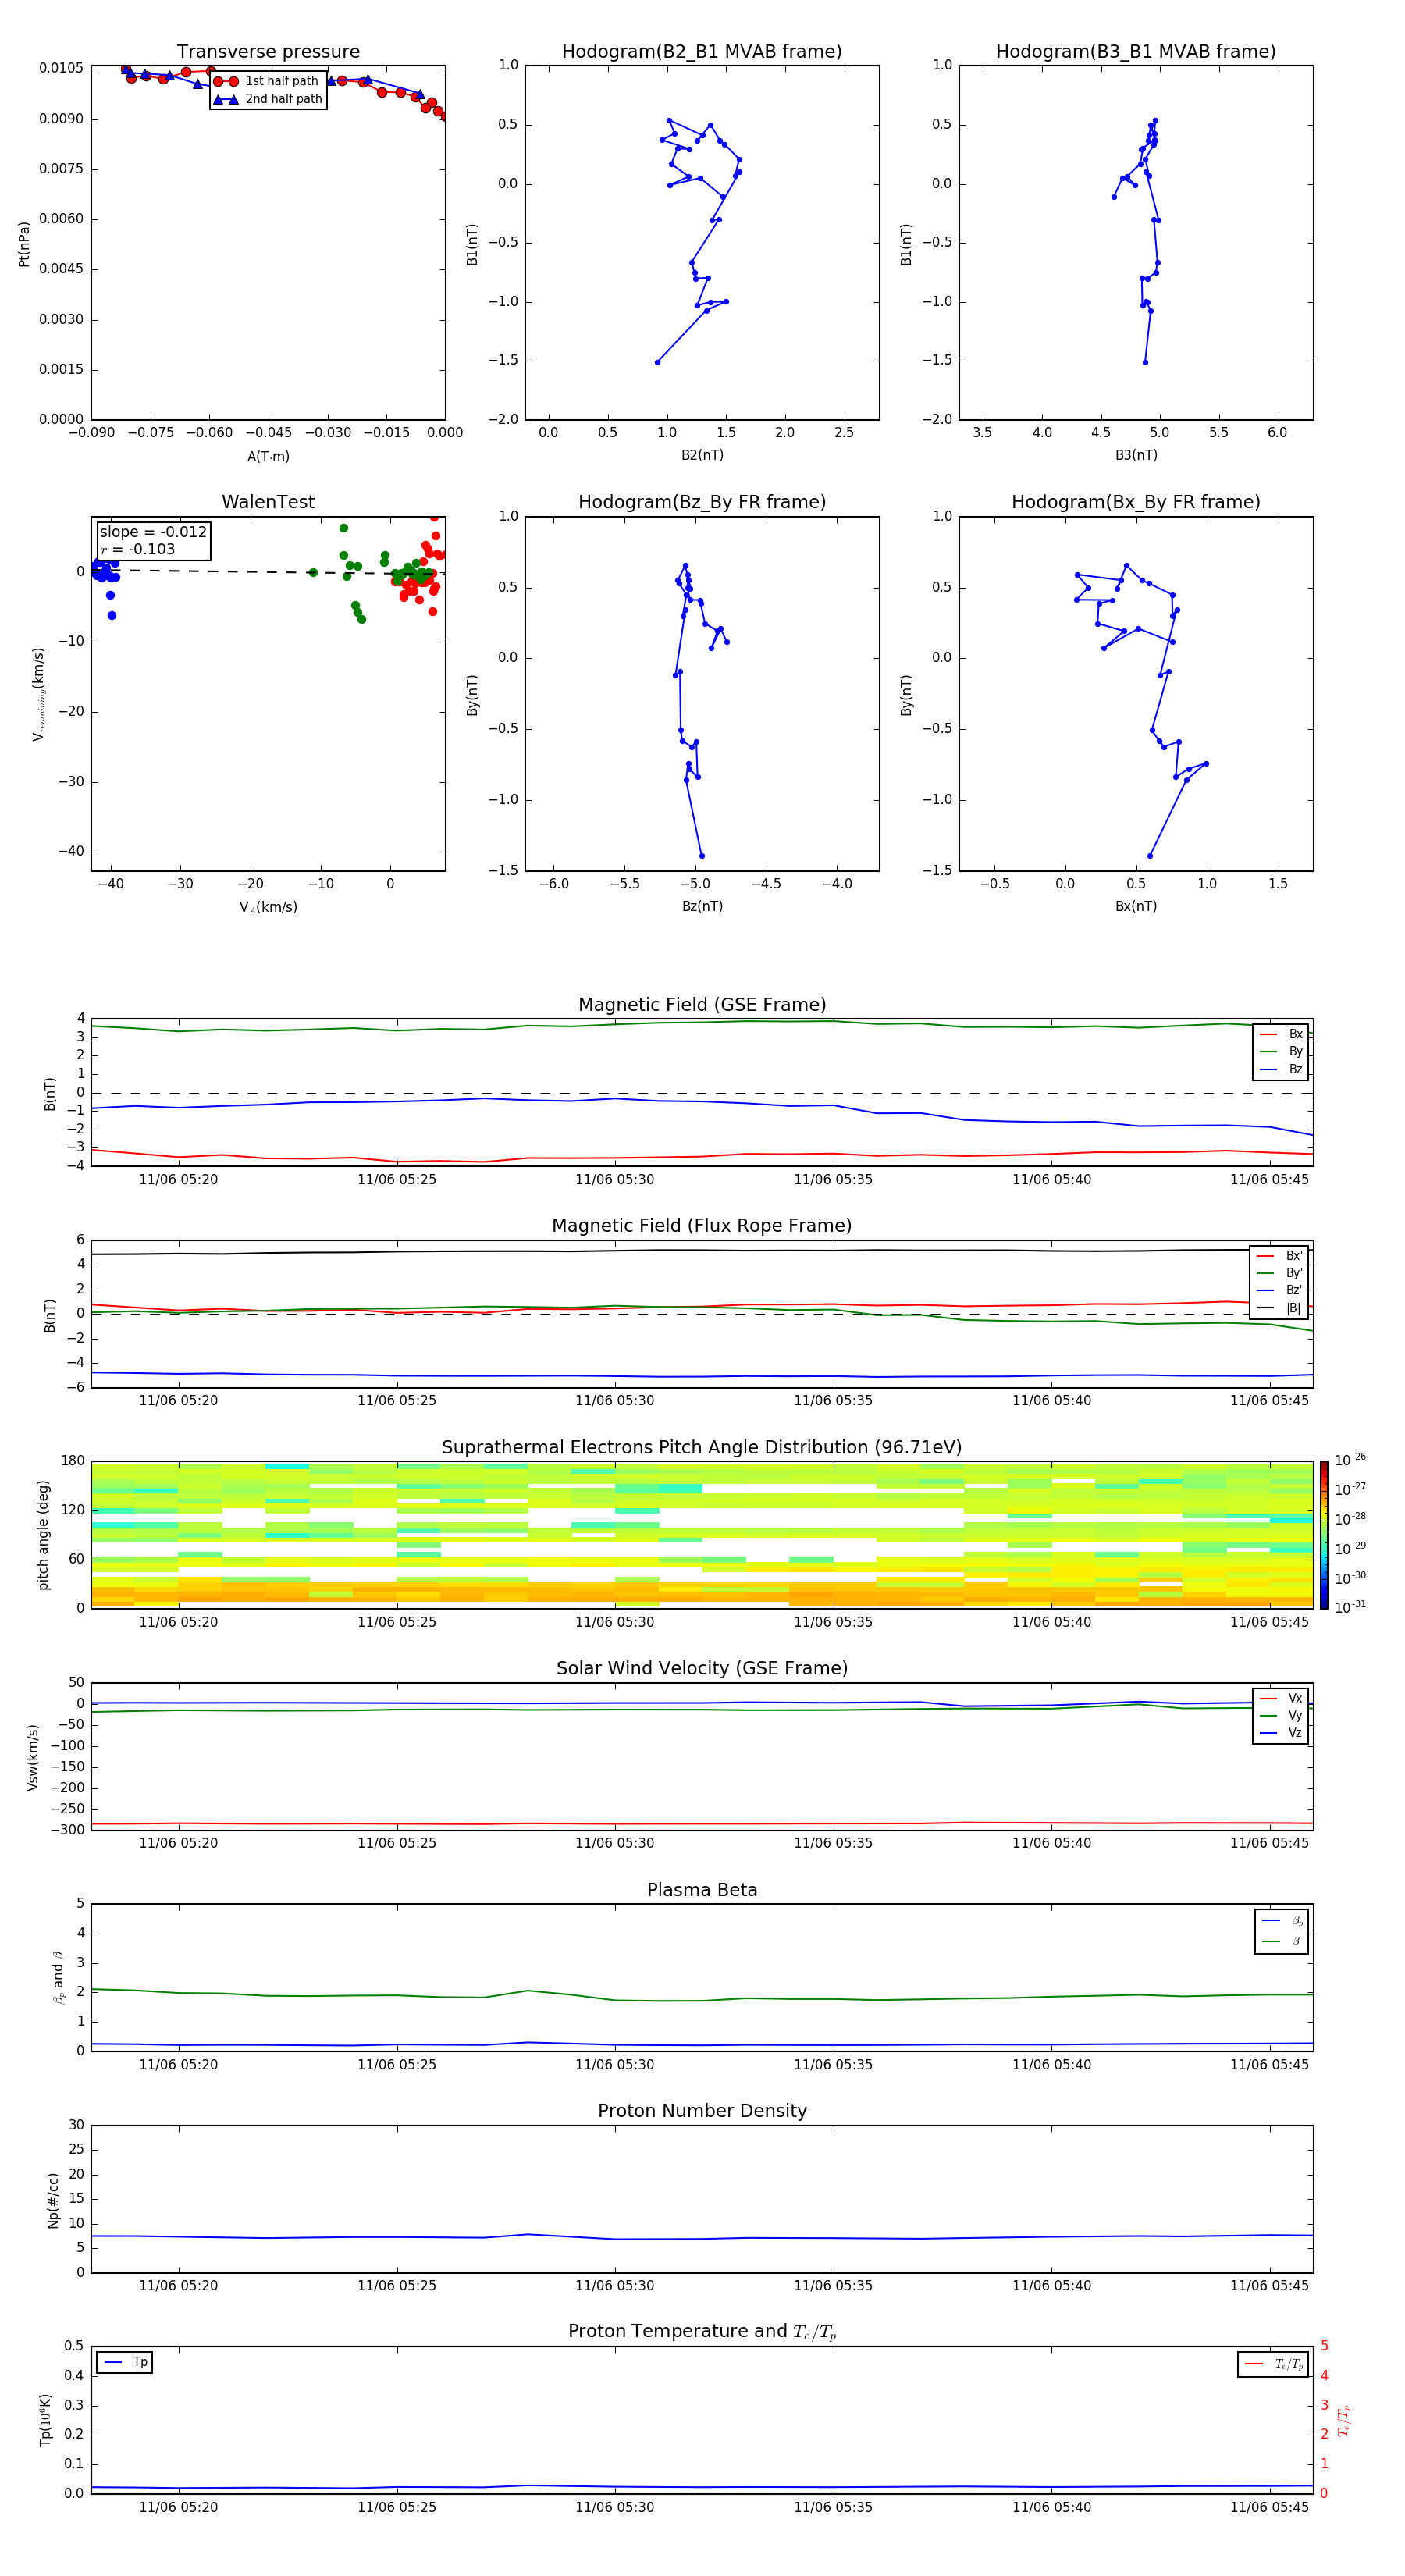Click 'Hodogram(Bz_By FR frame)' title
1405x2576 pixels.
pyautogui.click(x=702, y=502)
